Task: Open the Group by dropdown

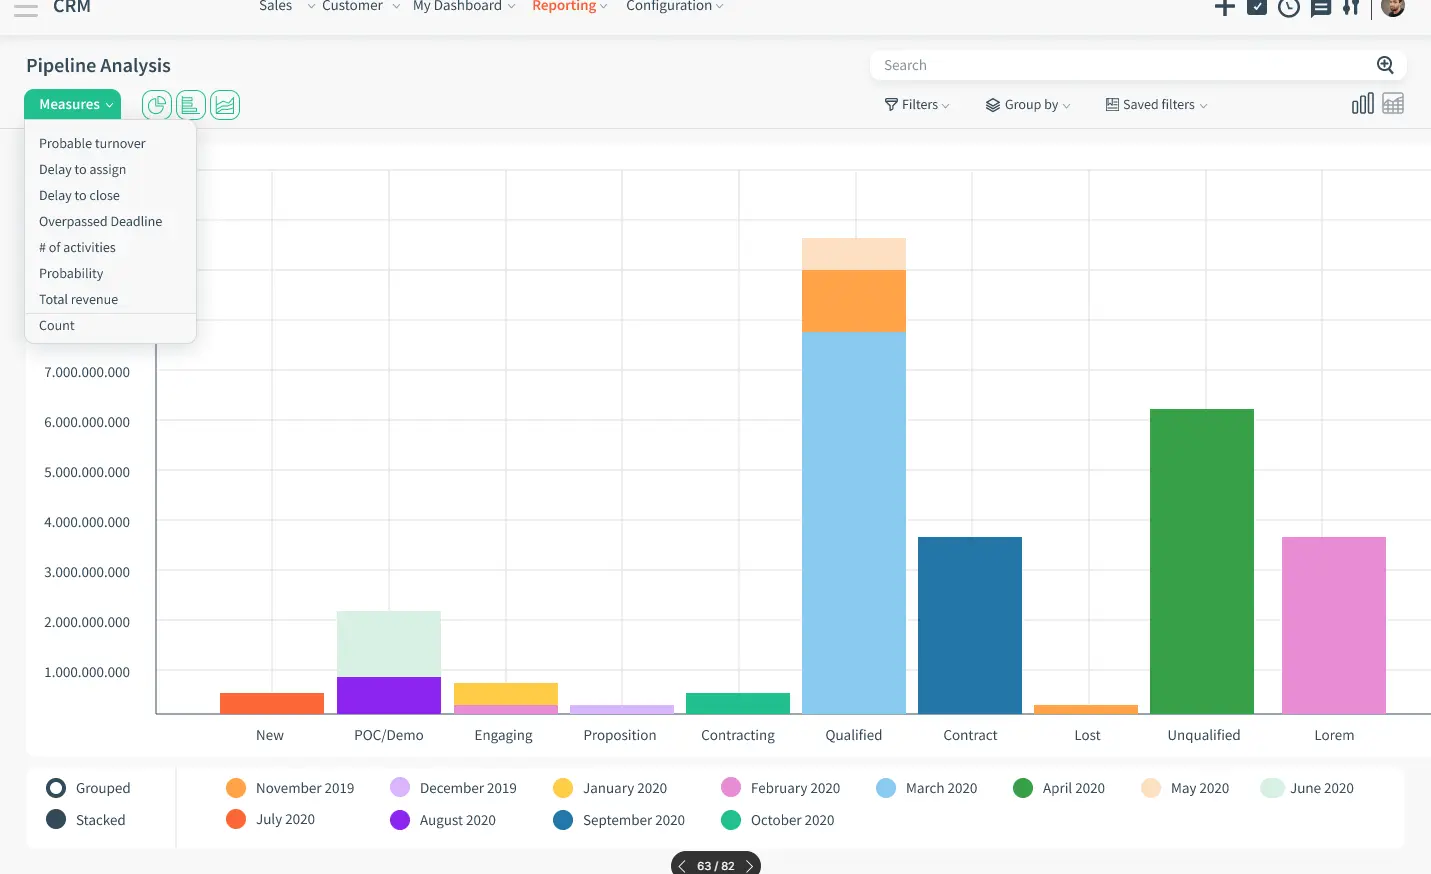Action: (1028, 105)
